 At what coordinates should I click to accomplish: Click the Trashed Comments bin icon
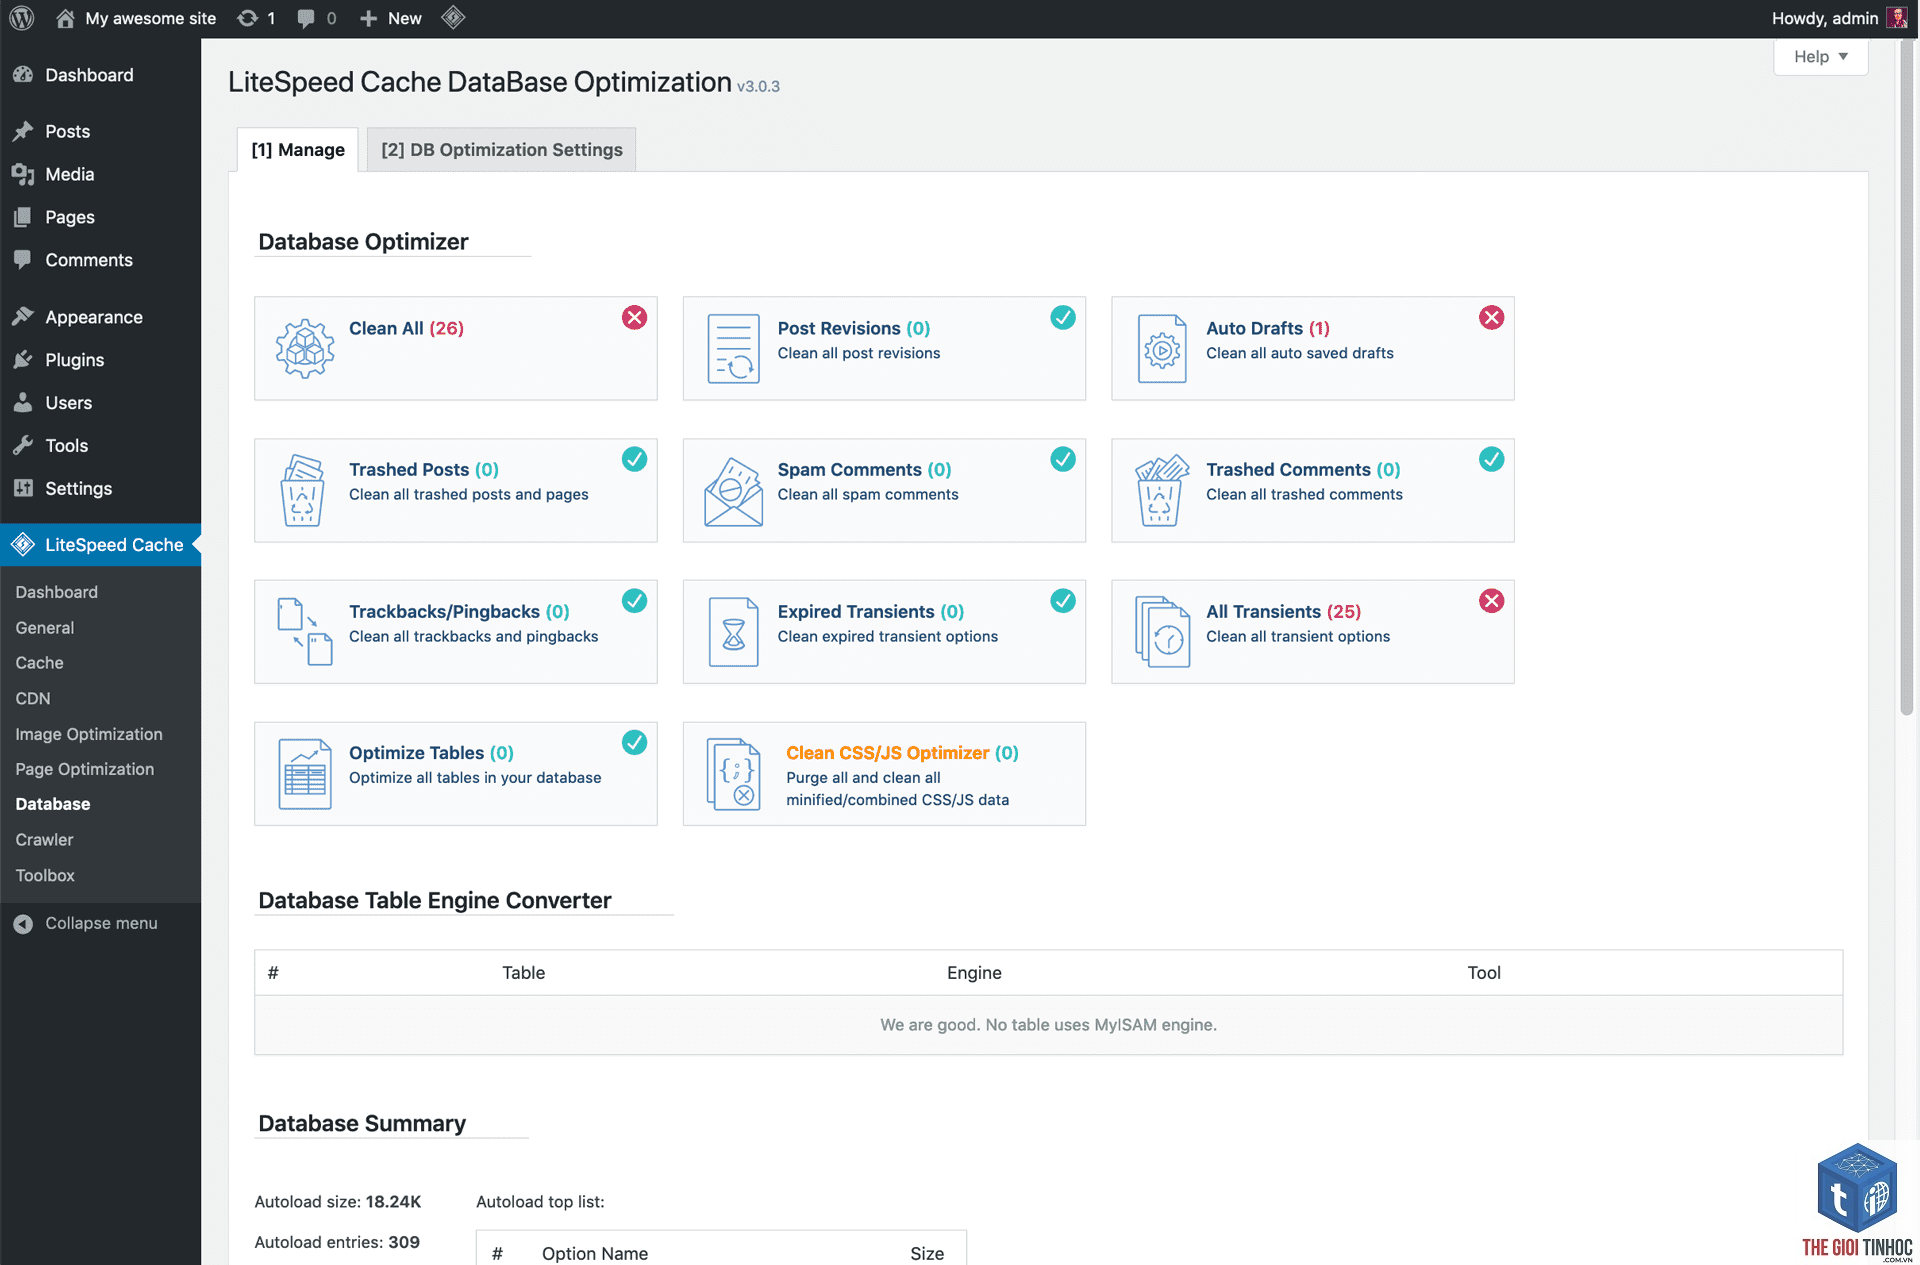pos(1162,490)
